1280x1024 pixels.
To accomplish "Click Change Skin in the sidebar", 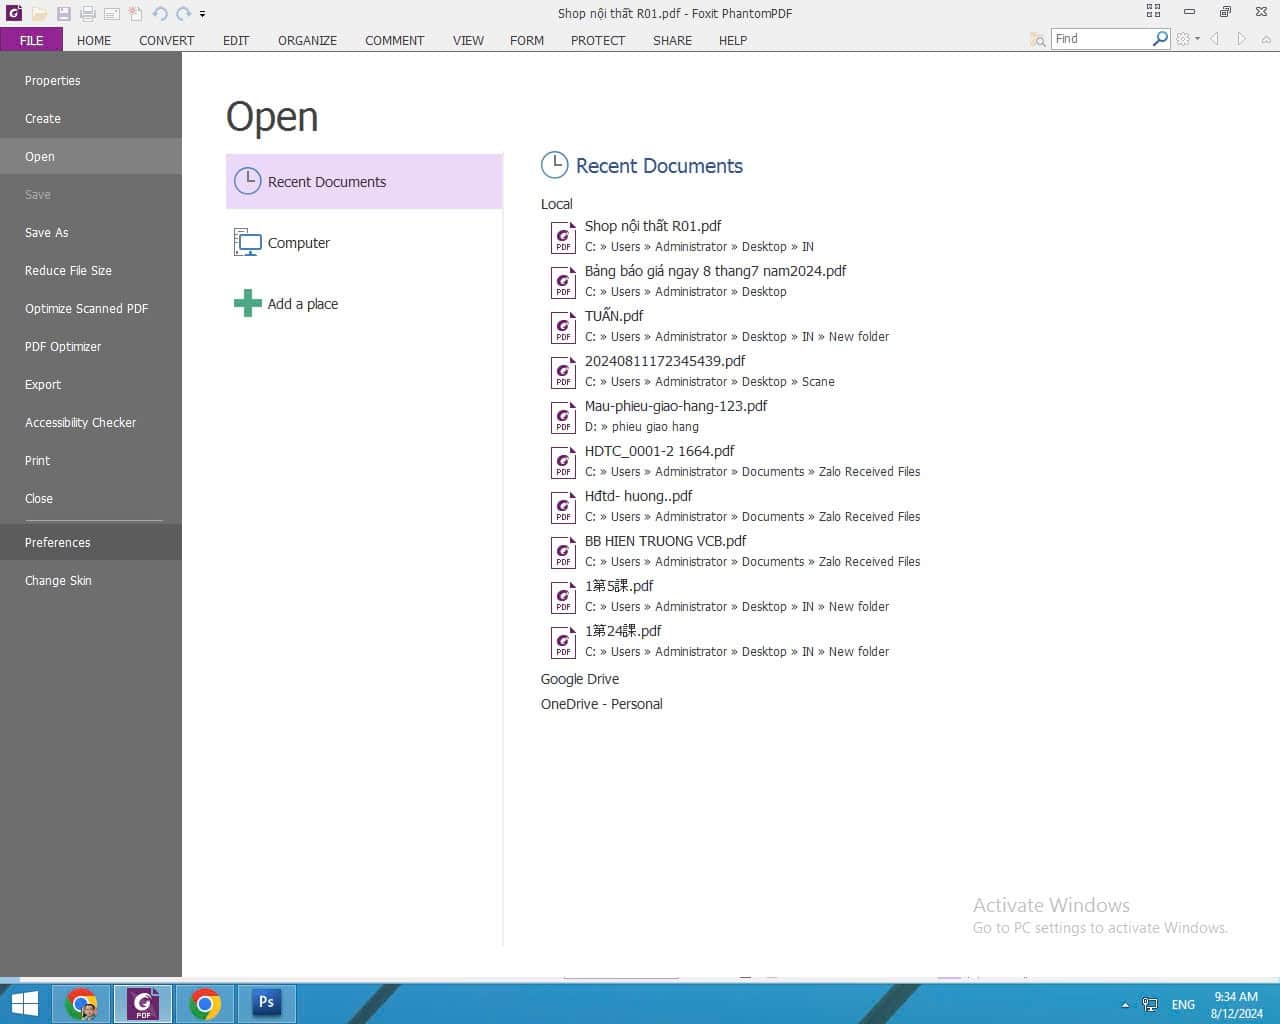I will click(x=91, y=581).
